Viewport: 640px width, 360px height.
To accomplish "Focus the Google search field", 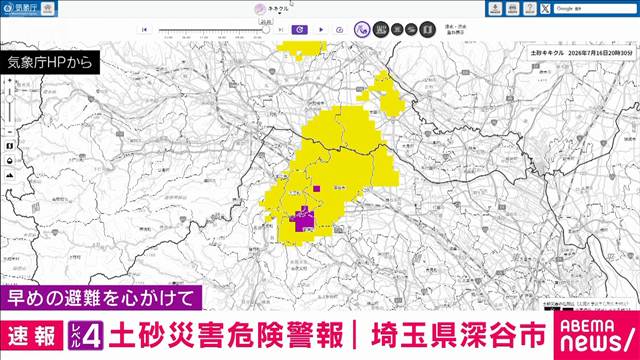I will 595,8.
